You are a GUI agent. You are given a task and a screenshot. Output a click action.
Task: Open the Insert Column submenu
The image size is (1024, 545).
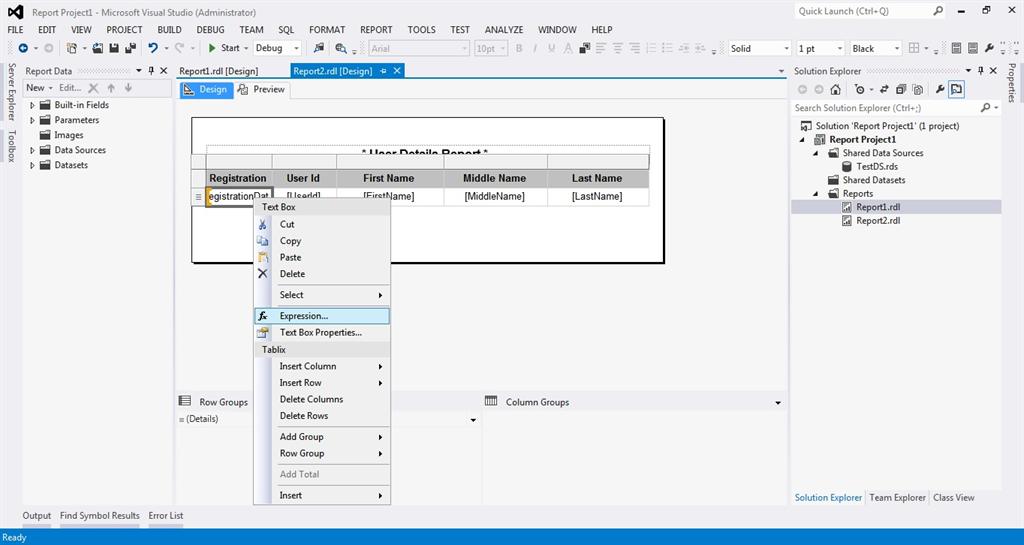click(322, 366)
